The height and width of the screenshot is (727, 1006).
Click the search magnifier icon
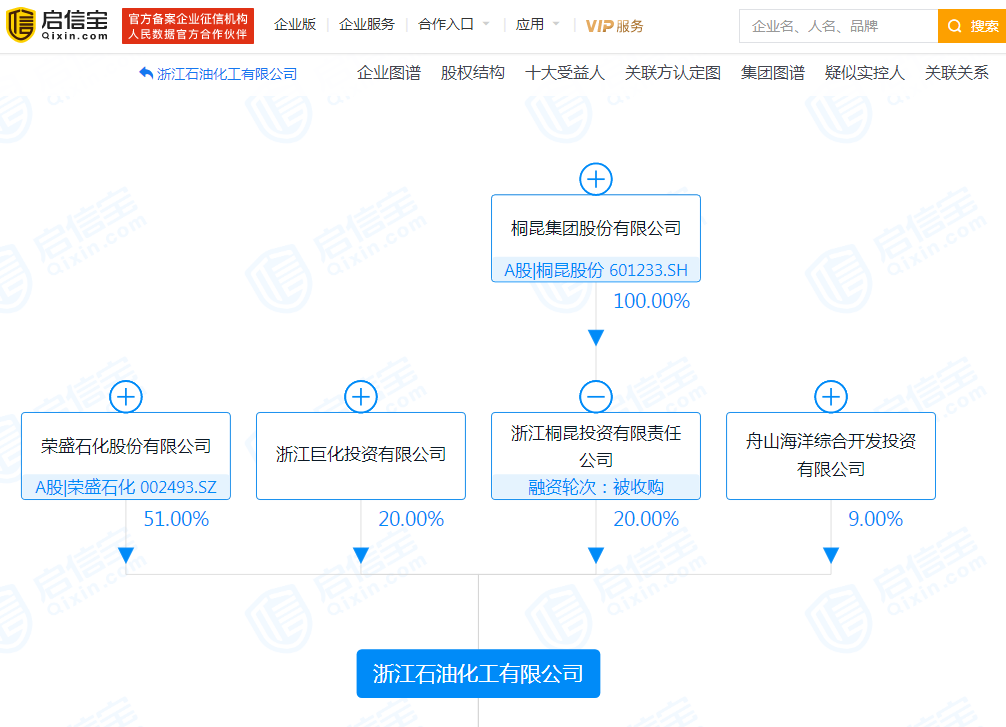click(955, 26)
